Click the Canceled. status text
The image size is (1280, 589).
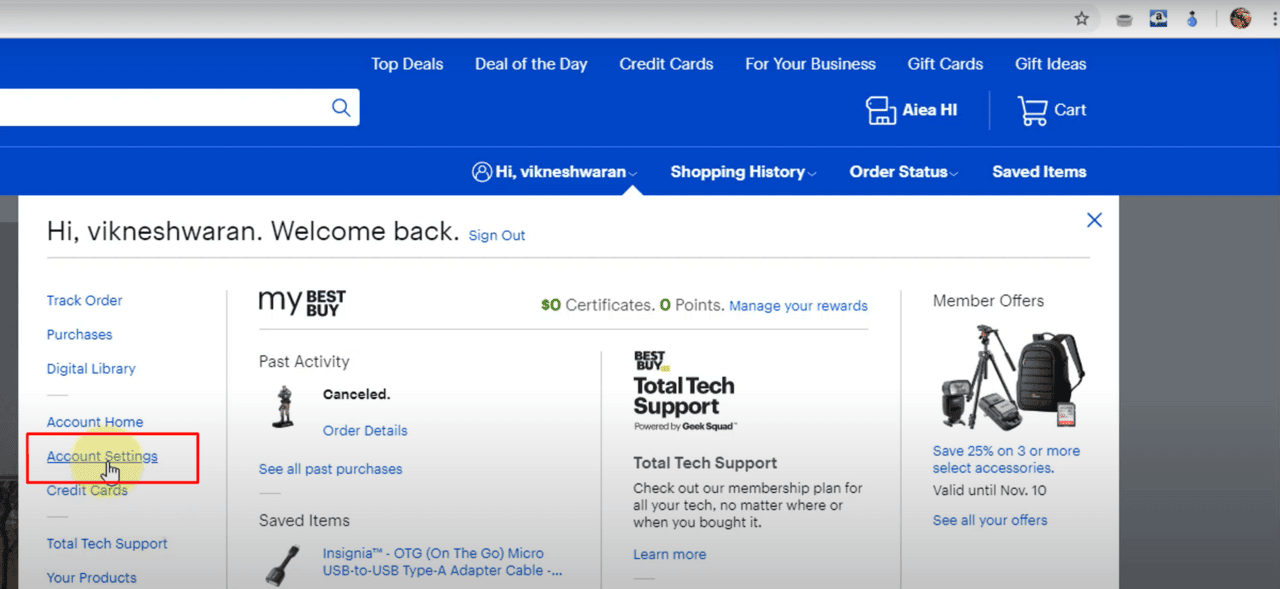(x=356, y=394)
